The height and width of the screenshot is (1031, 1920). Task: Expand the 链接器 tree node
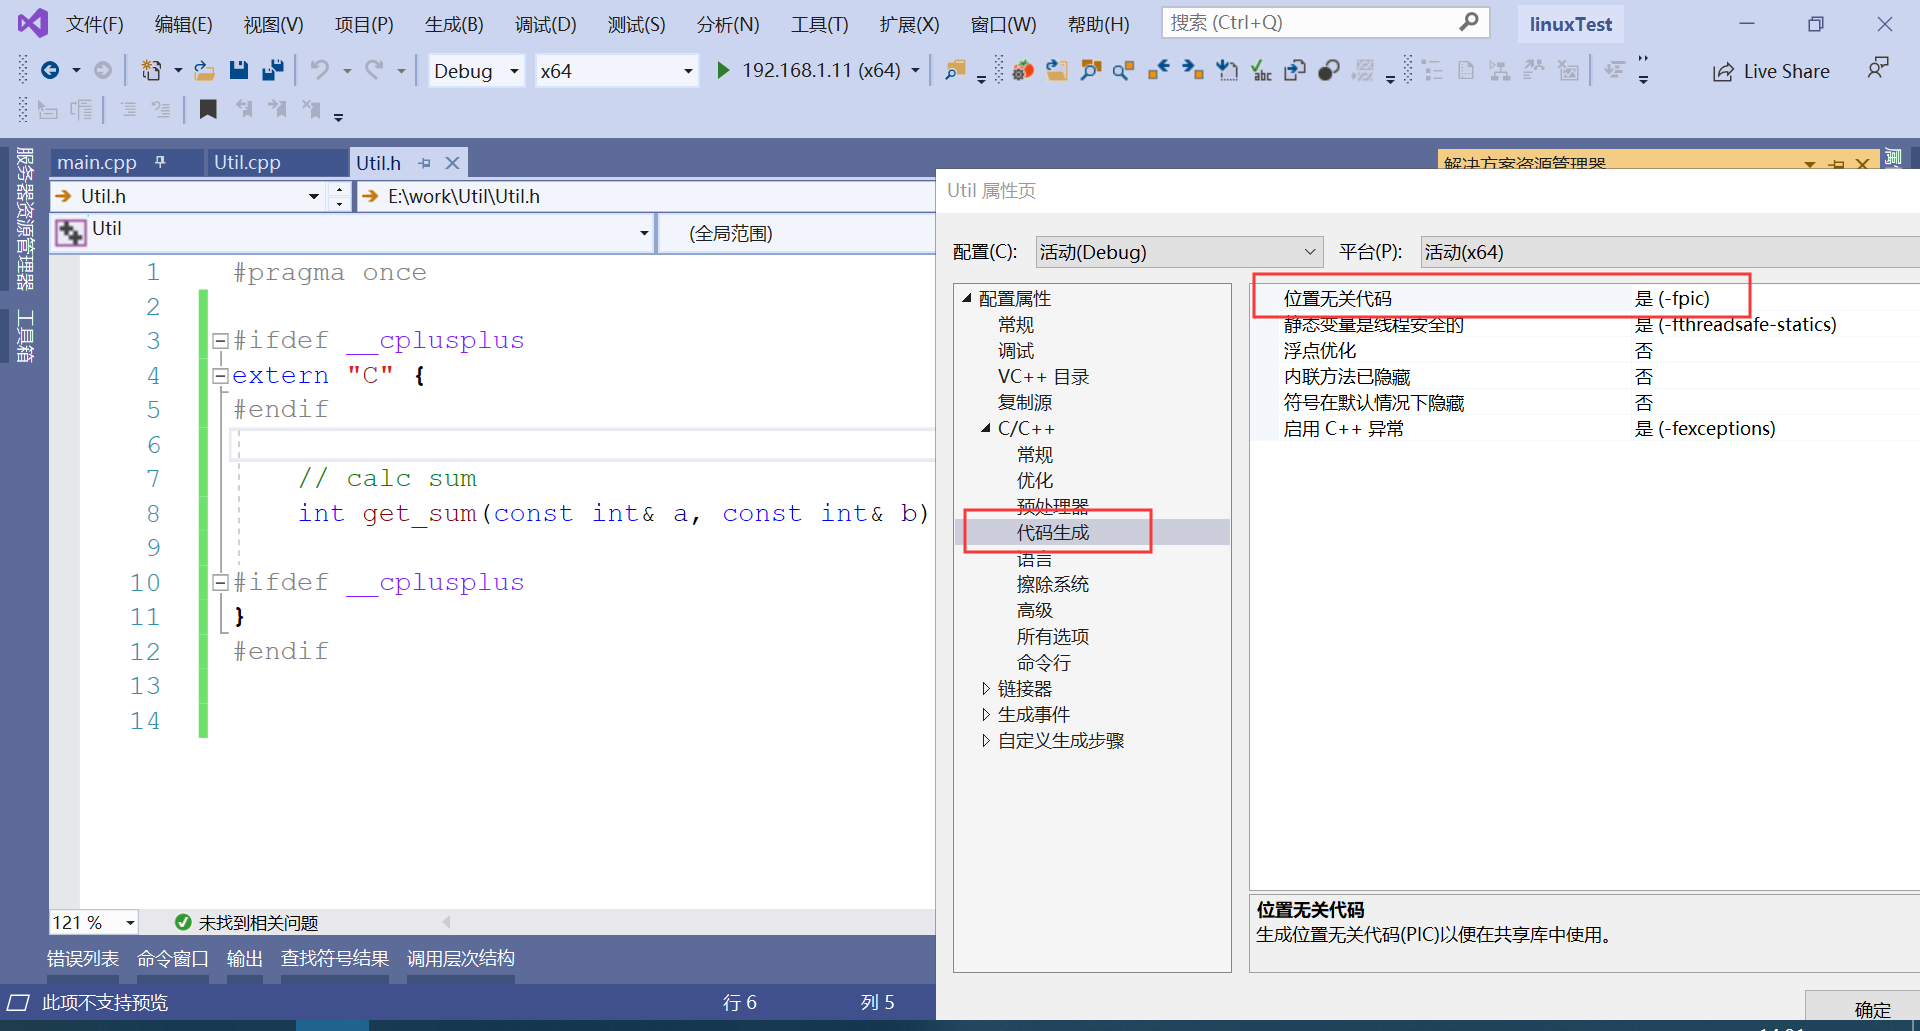pos(987,688)
